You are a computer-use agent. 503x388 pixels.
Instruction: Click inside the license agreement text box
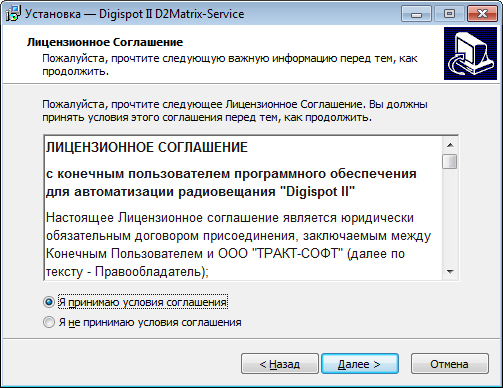point(243,208)
